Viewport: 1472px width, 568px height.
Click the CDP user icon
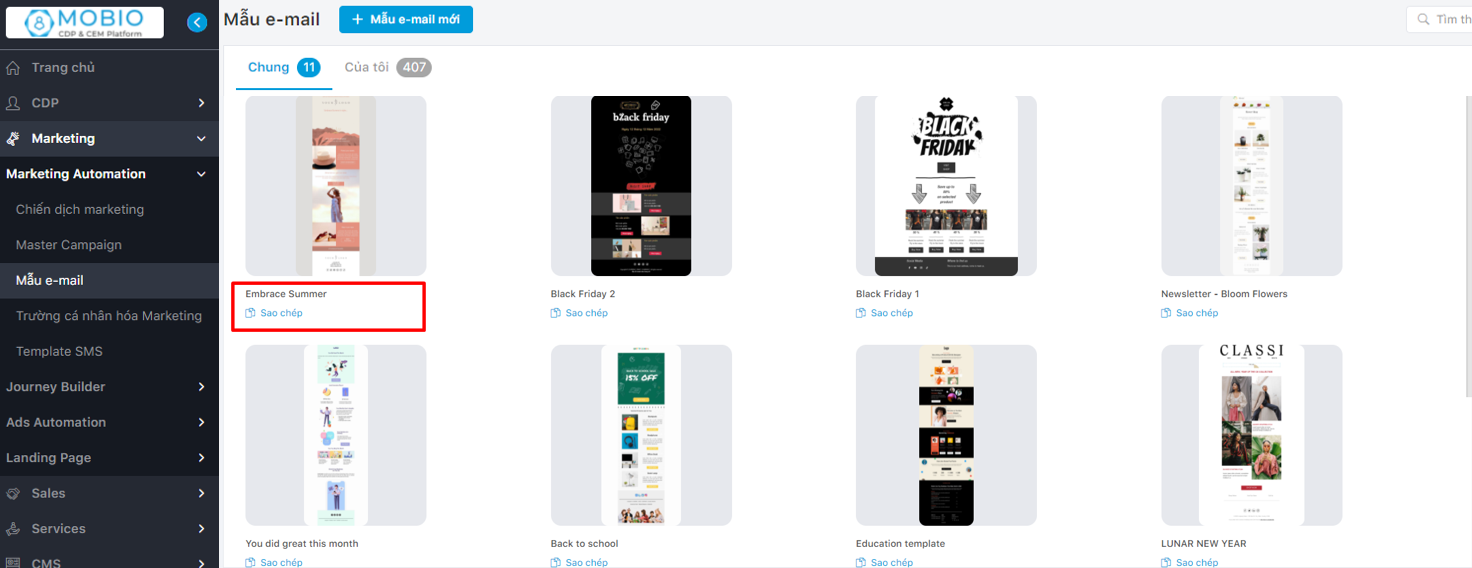[13, 103]
